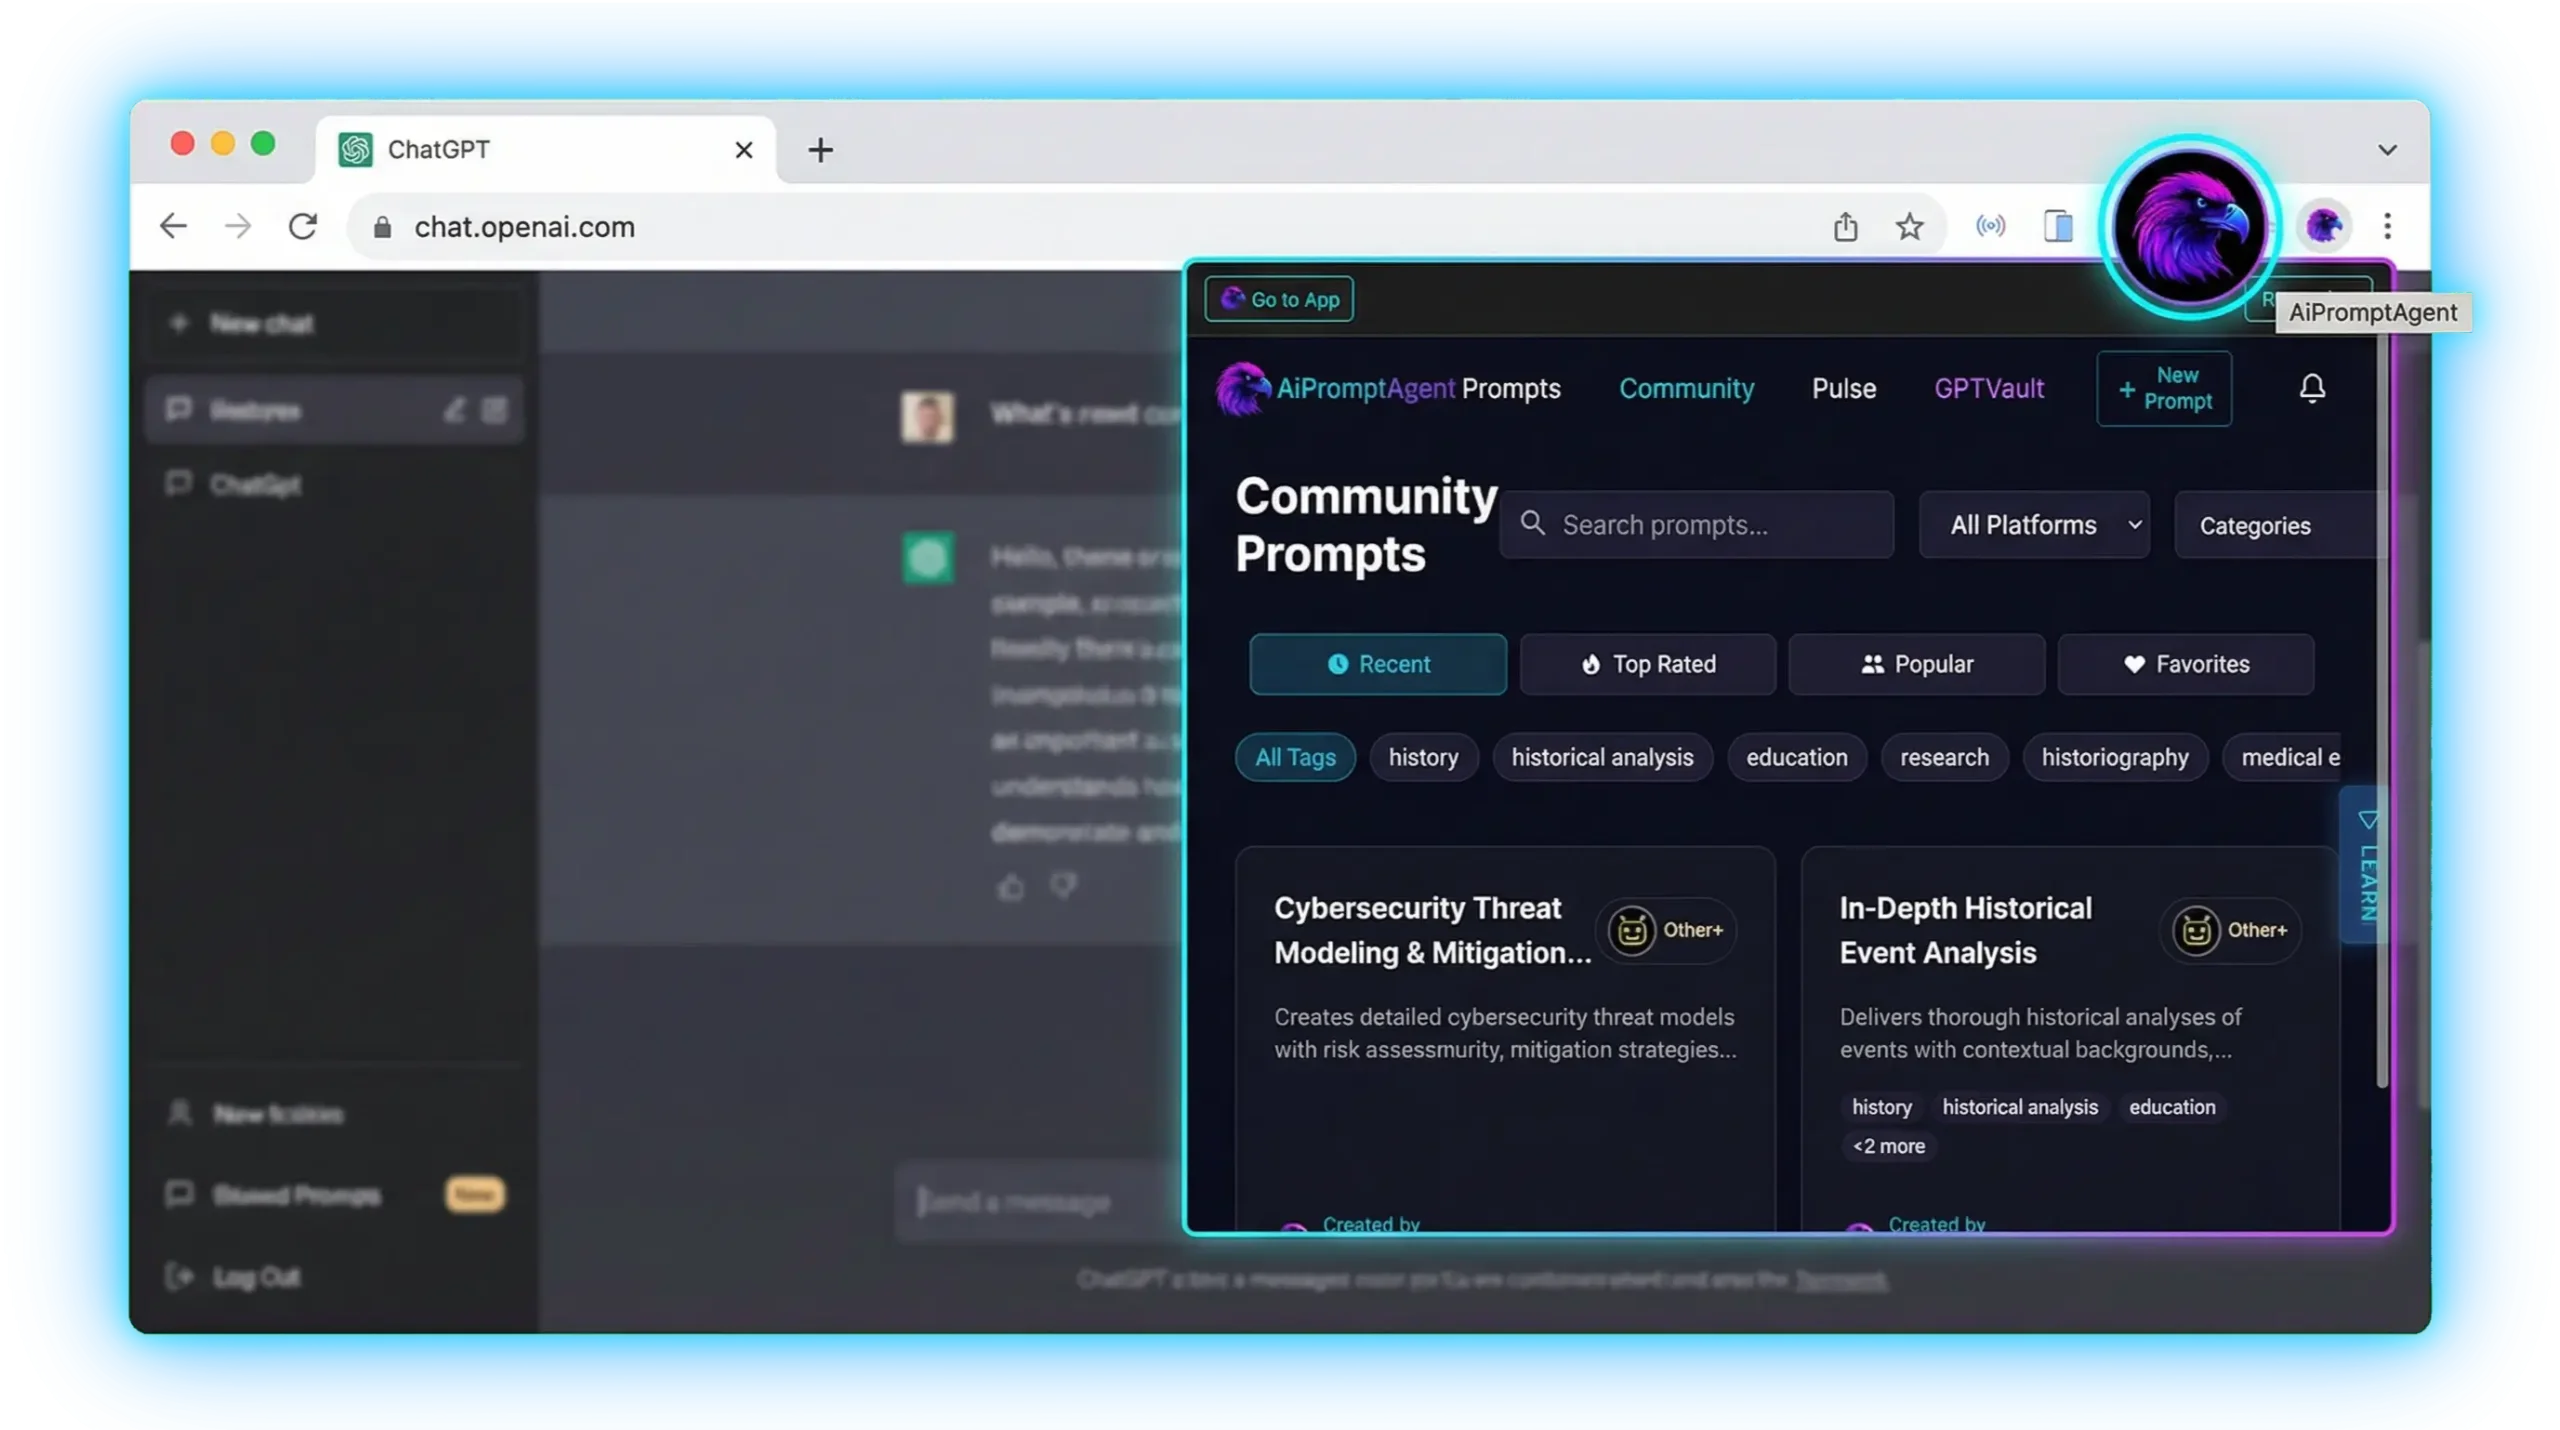Click delete icon on selected chat
Image resolution: width=2560 pixels, height=1430 pixels.
[494, 410]
